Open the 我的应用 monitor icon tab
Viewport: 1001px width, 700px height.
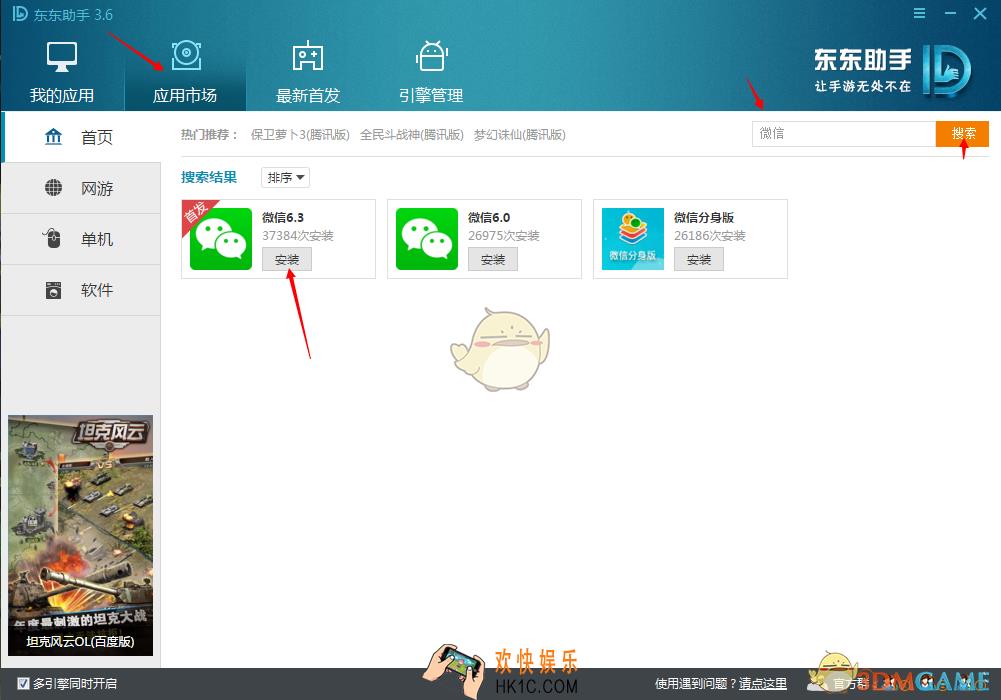click(x=62, y=71)
